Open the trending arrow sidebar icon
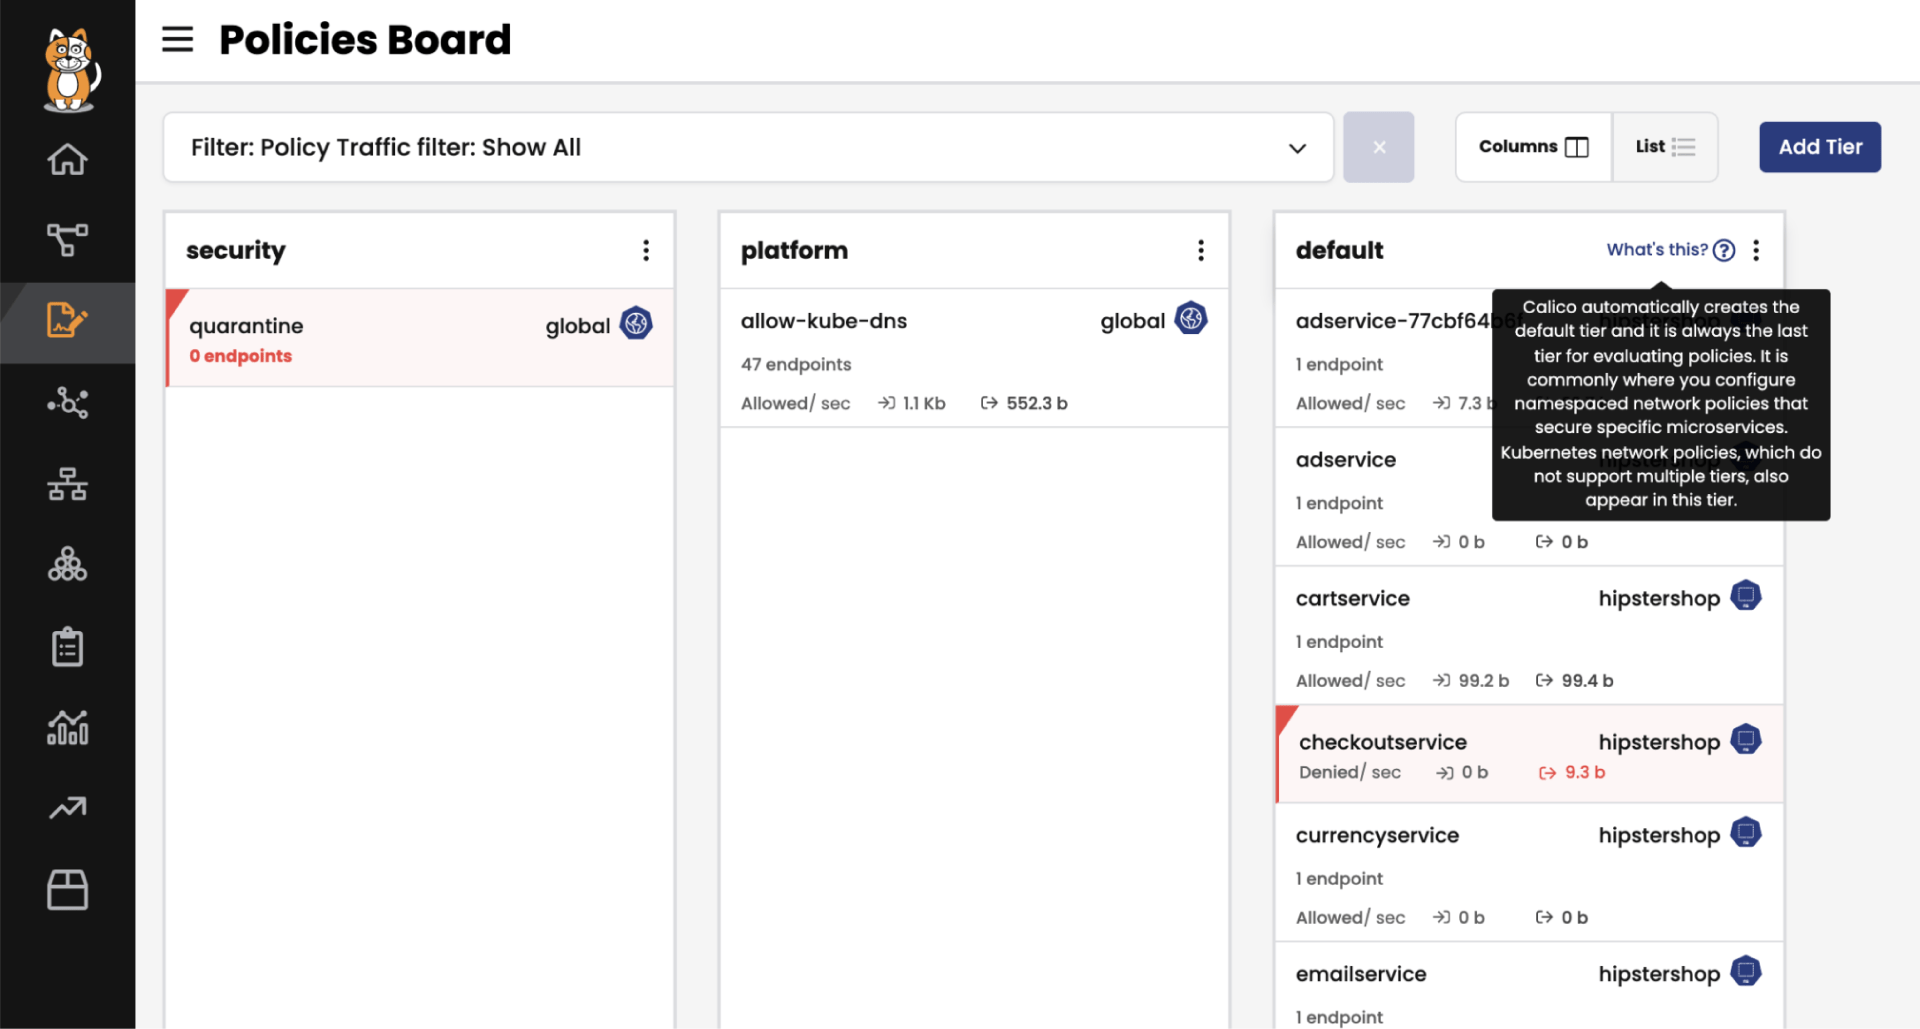Image resolution: width=1920 pixels, height=1029 pixels. click(x=67, y=808)
